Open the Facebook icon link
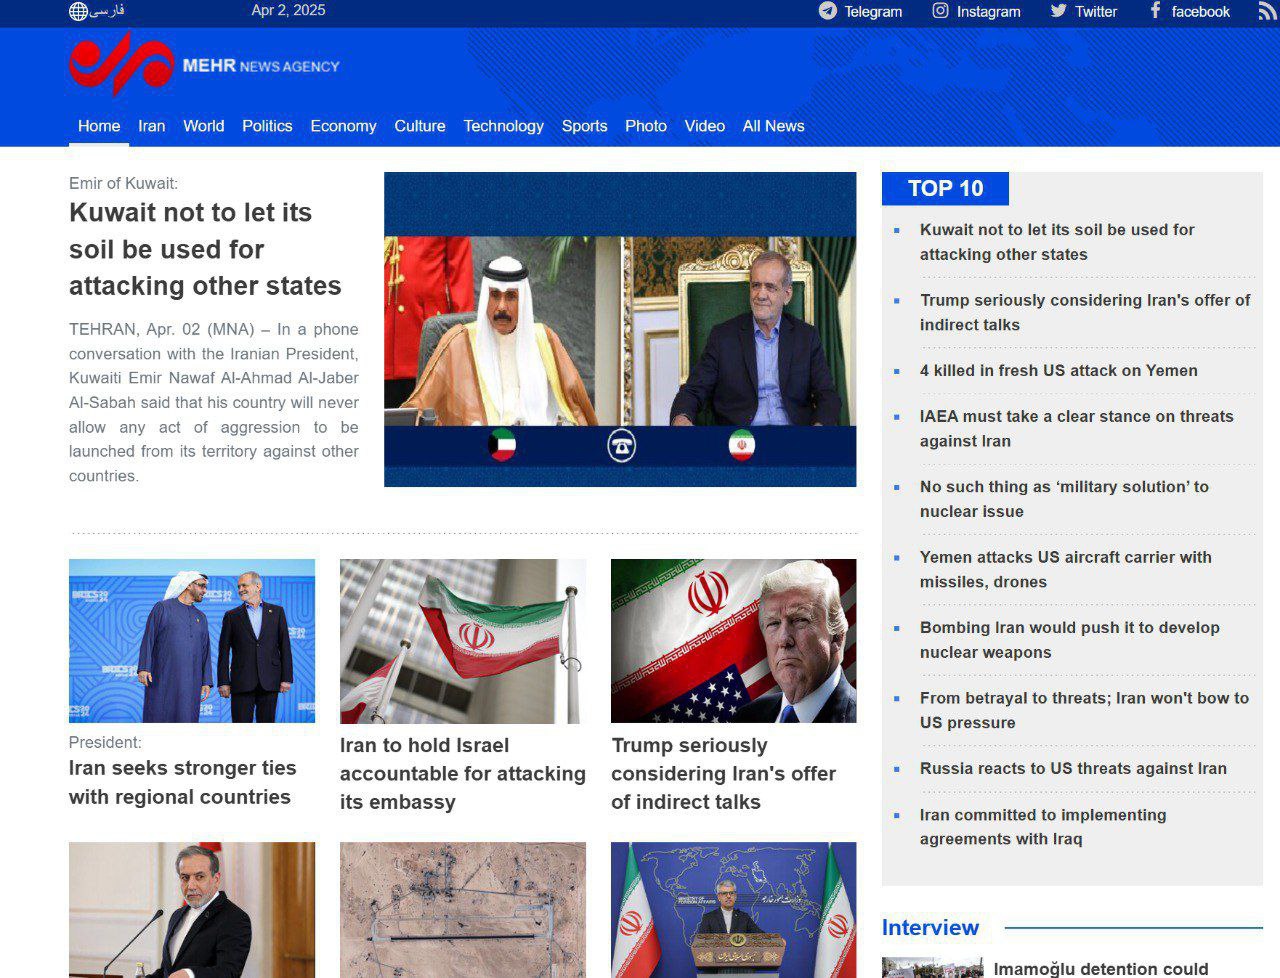The image size is (1280, 978). 1155,11
